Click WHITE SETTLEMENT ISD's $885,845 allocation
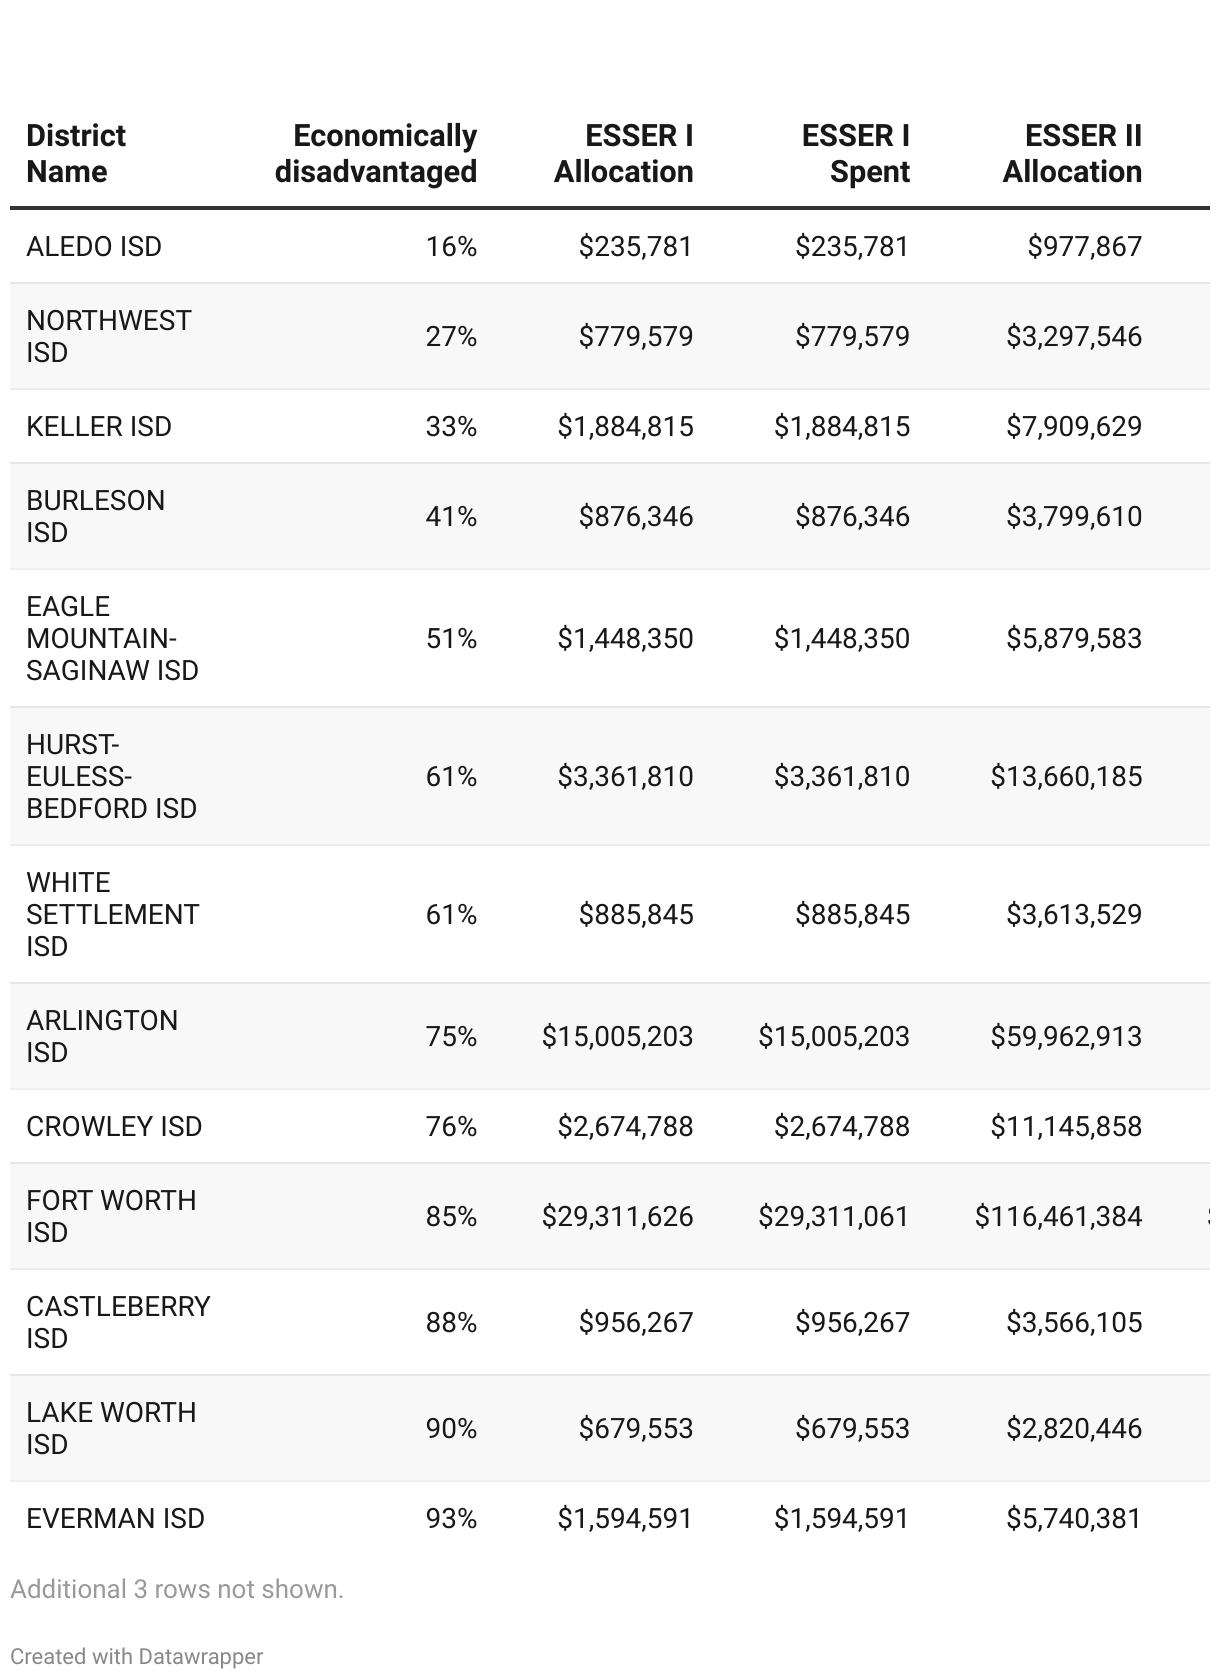 click(x=636, y=914)
